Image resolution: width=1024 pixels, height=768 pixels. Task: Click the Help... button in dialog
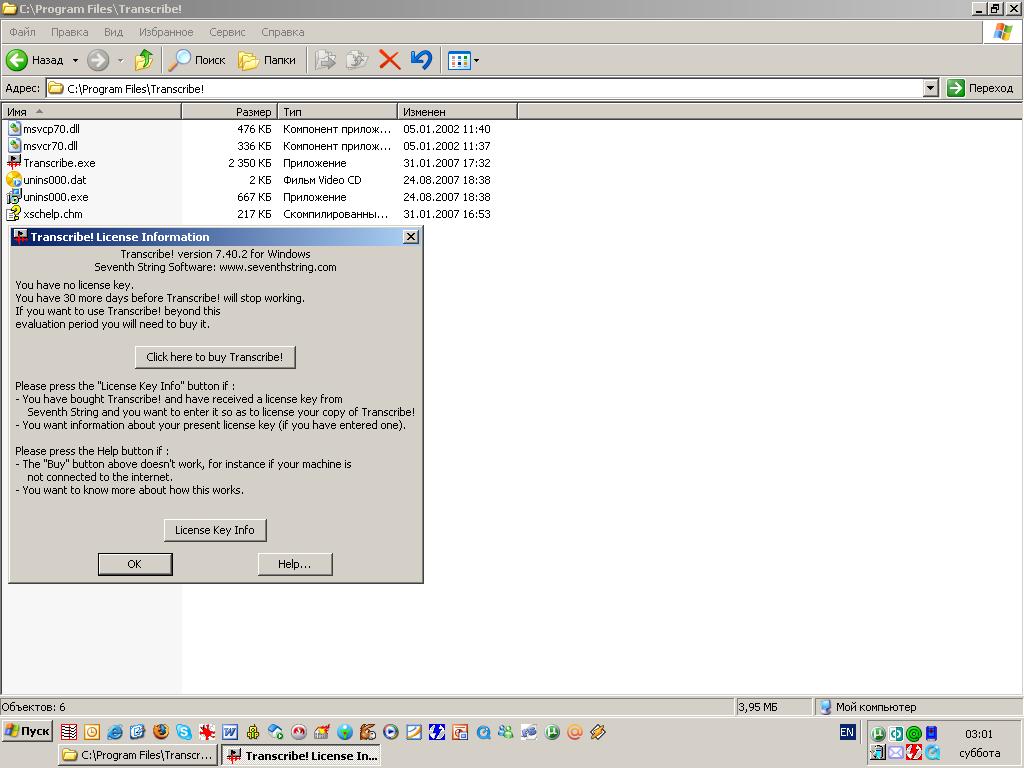pos(295,564)
